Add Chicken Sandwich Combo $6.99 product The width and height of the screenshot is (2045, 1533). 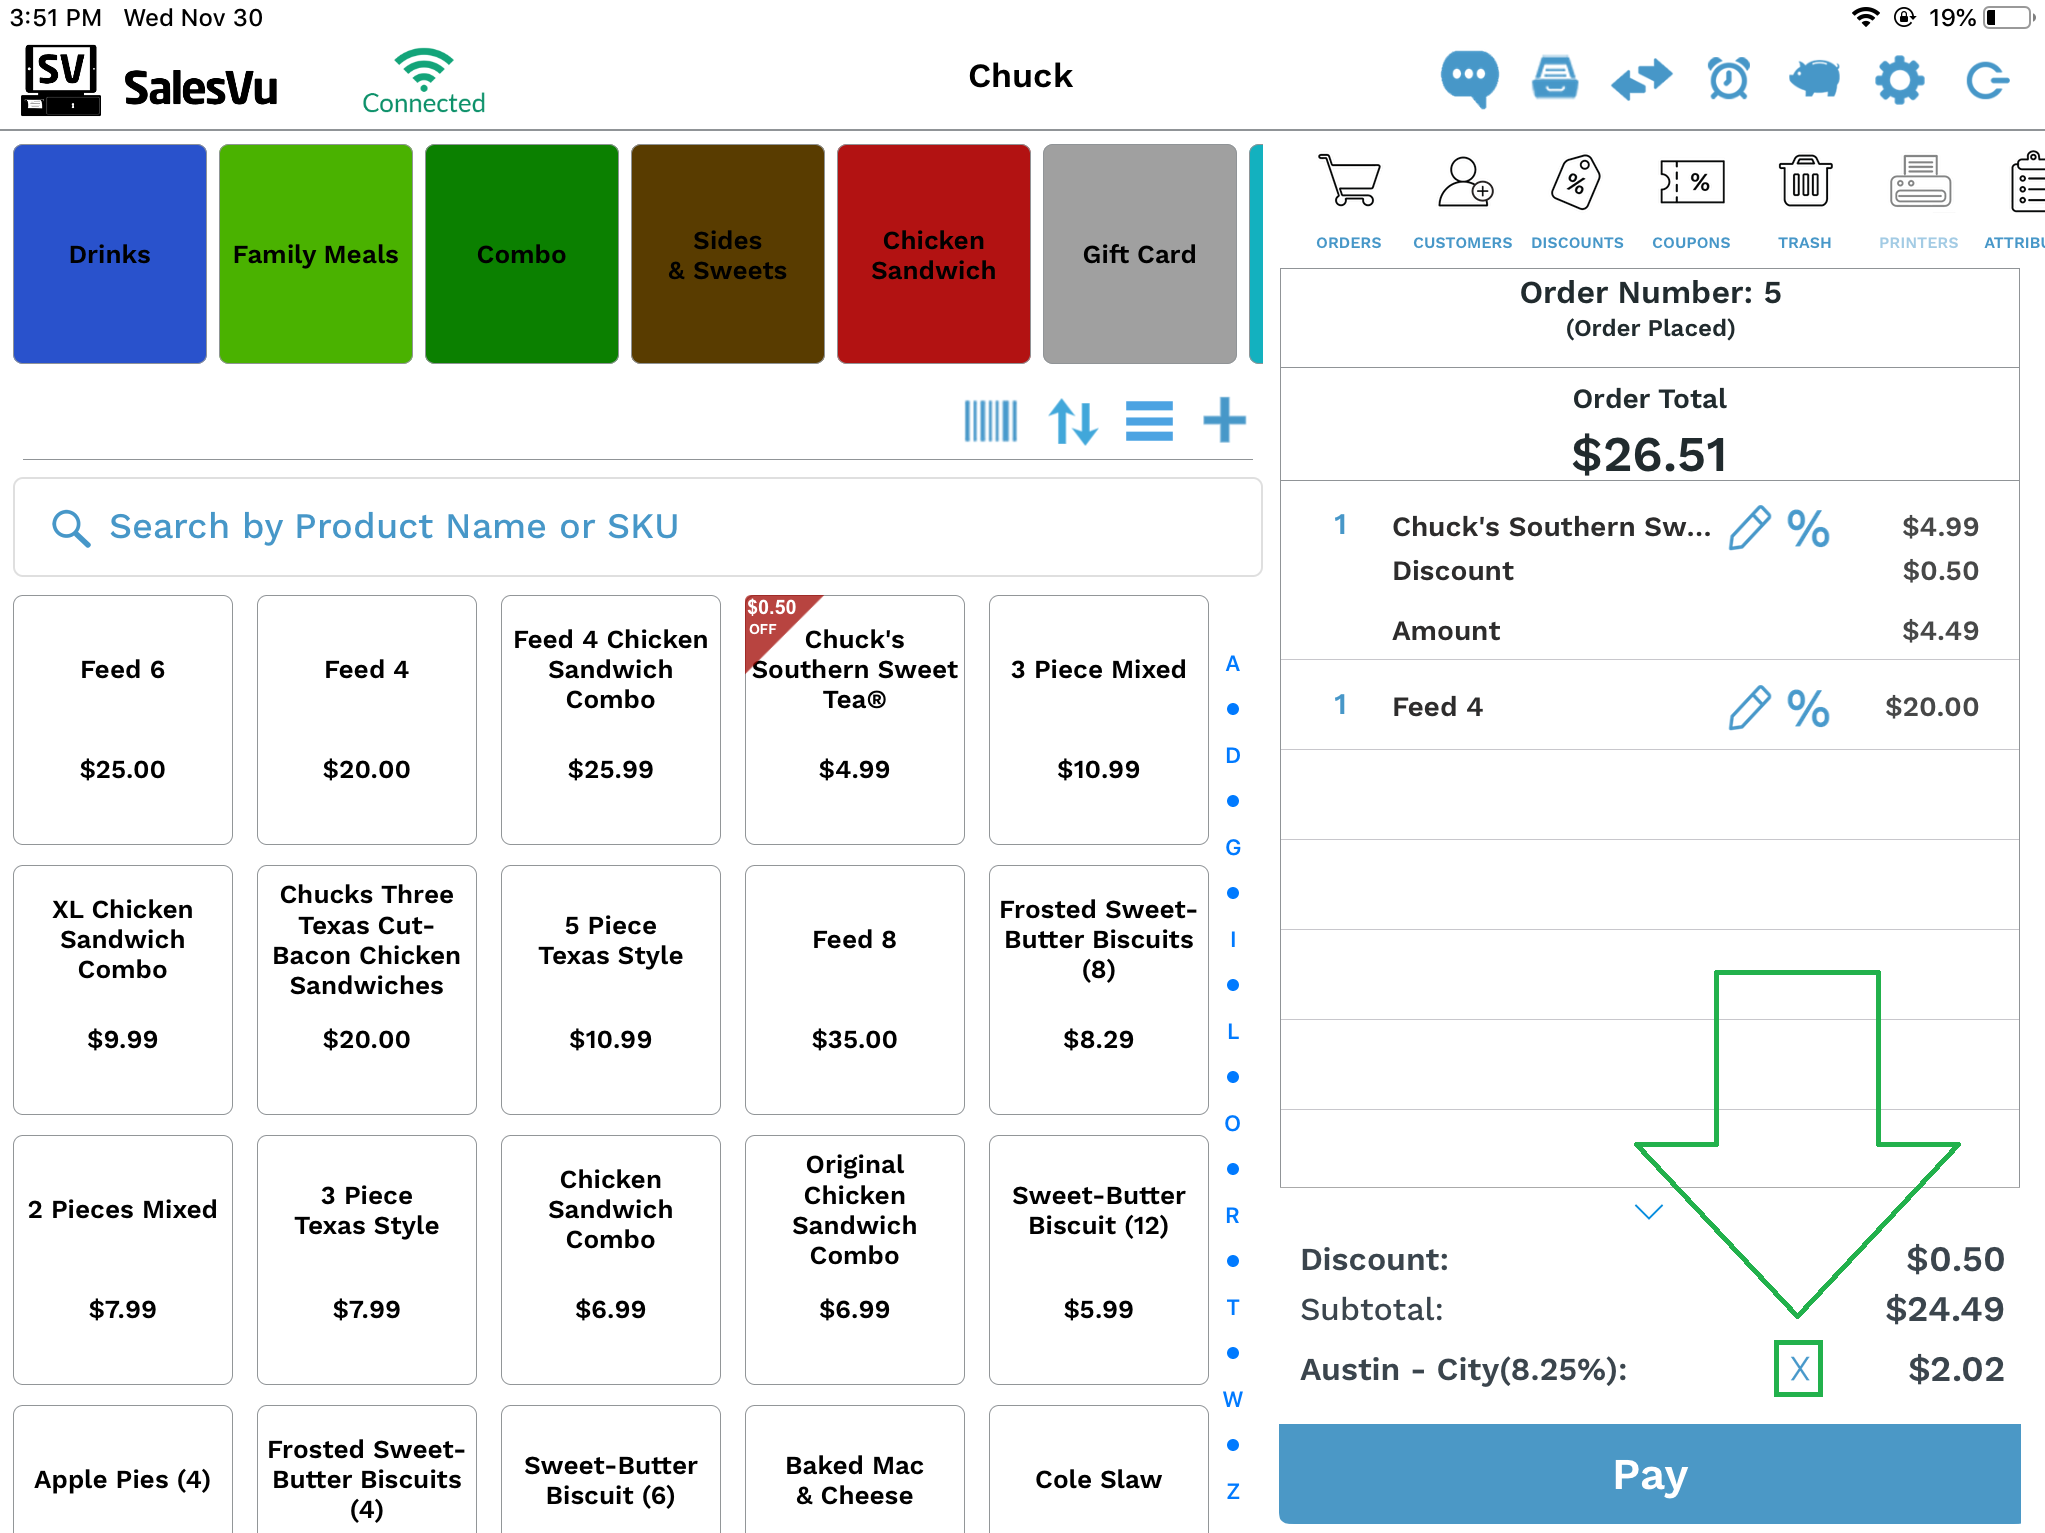point(611,1260)
